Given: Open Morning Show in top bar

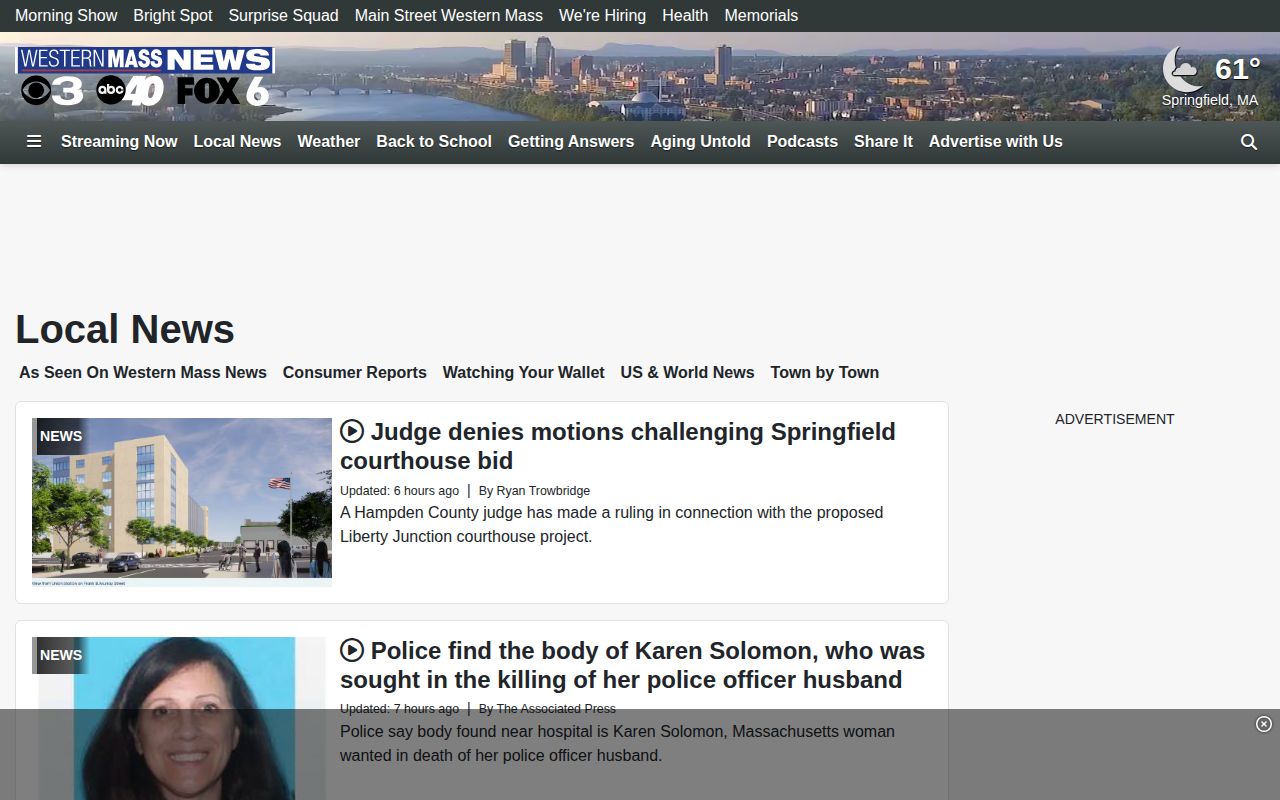Looking at the screenshot, I should (x=66, y=16).
